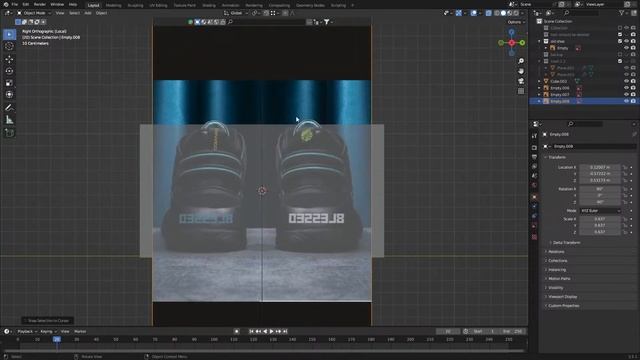Expand the Viewport Display panel
The width and height of the screenshot is (640, 360).
(561, 297)
